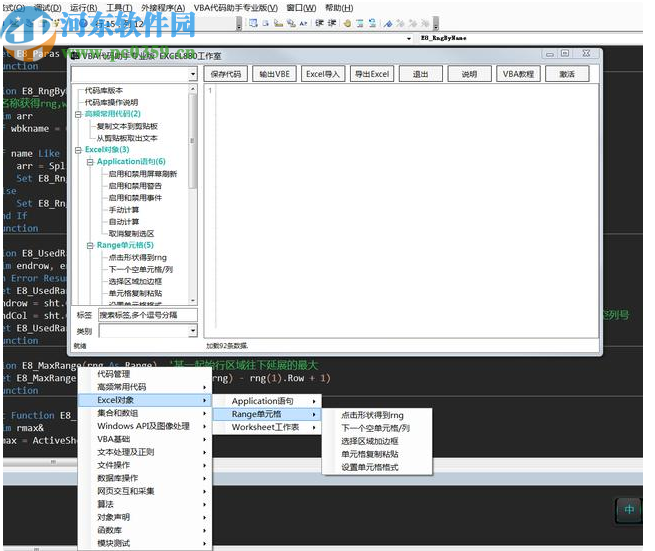This screenshot has width=655, height=551.
Task: Click the Clear All Bookmarks icon
Action: 425,23
